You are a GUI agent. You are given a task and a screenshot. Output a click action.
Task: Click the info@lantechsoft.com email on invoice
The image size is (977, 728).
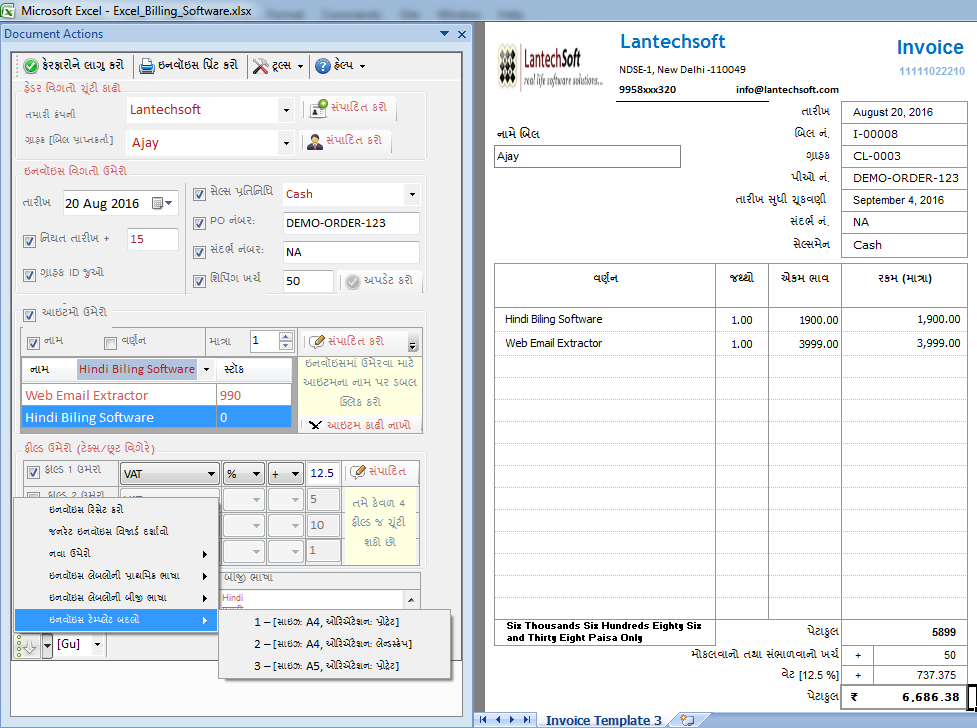[x=787, y=90]
